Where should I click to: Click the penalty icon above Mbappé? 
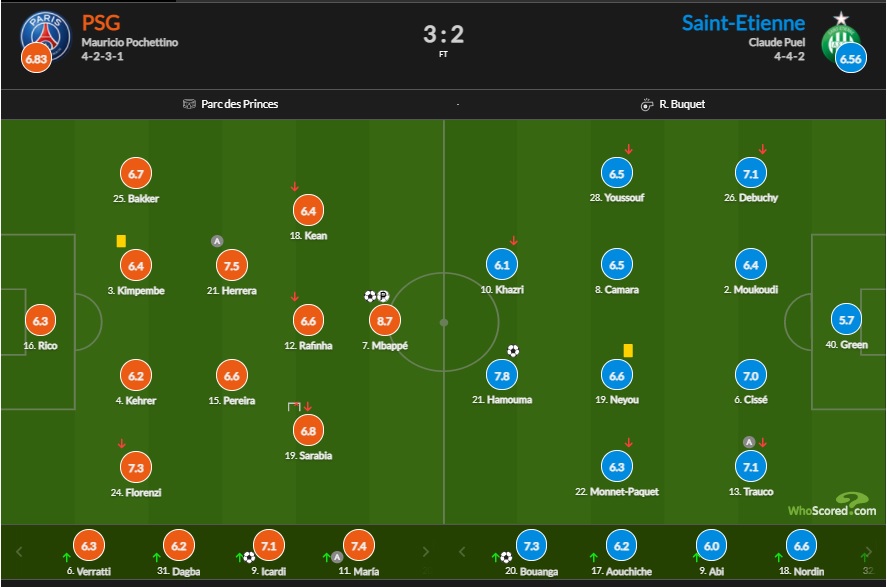(x=383, y=296)
